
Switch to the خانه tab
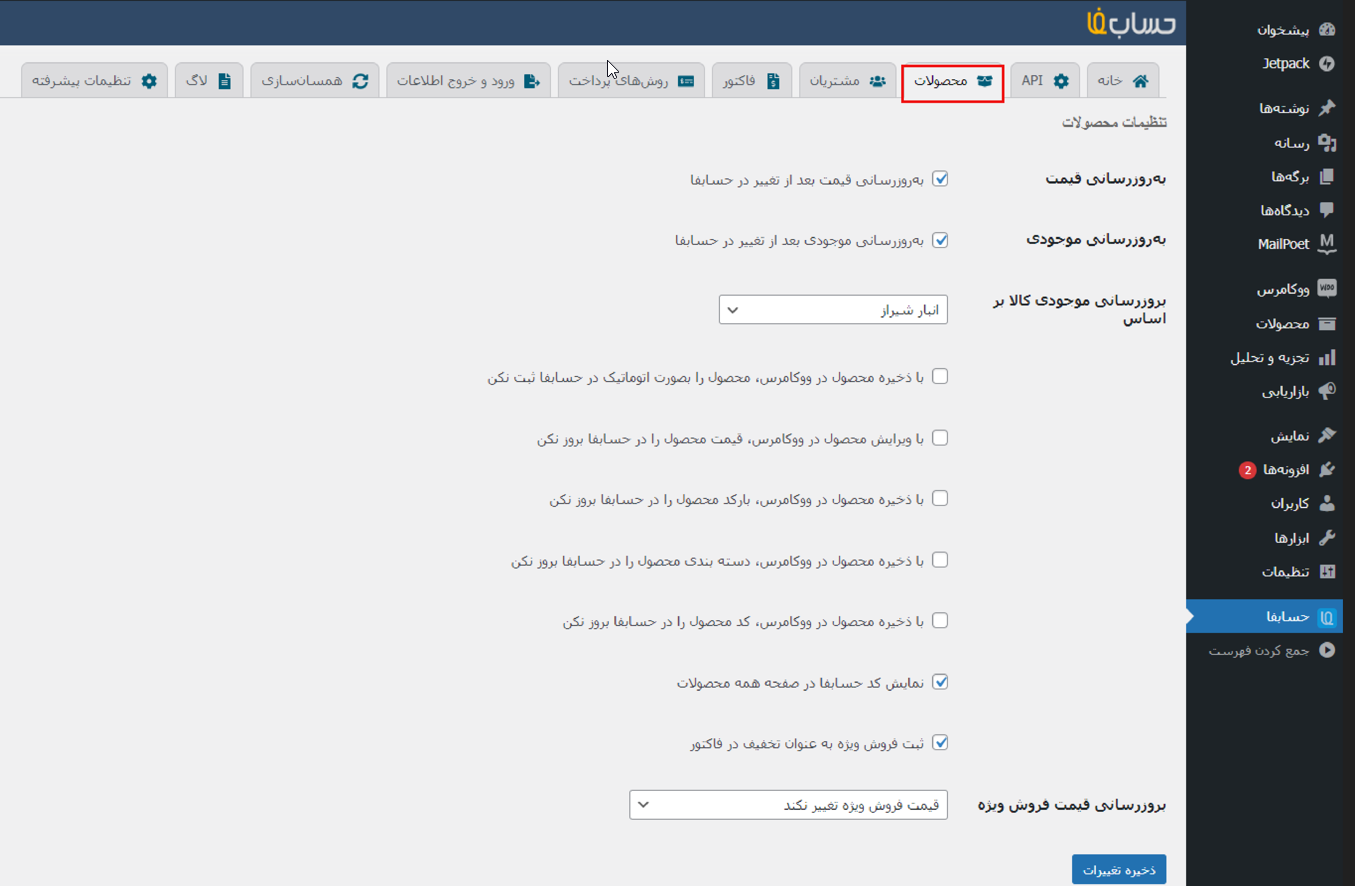pos(1123,81)
